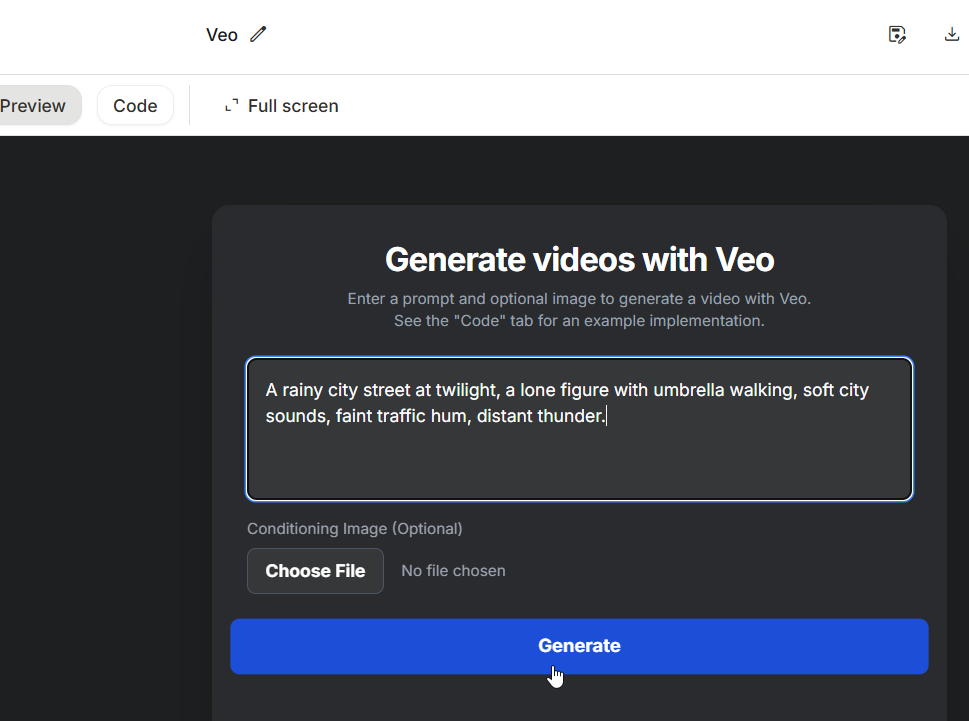Click the 'See the "Code" tab' hint text
The width and height of the screenshot is (969, 721).
pyautogui.click(x=579, y=321)
